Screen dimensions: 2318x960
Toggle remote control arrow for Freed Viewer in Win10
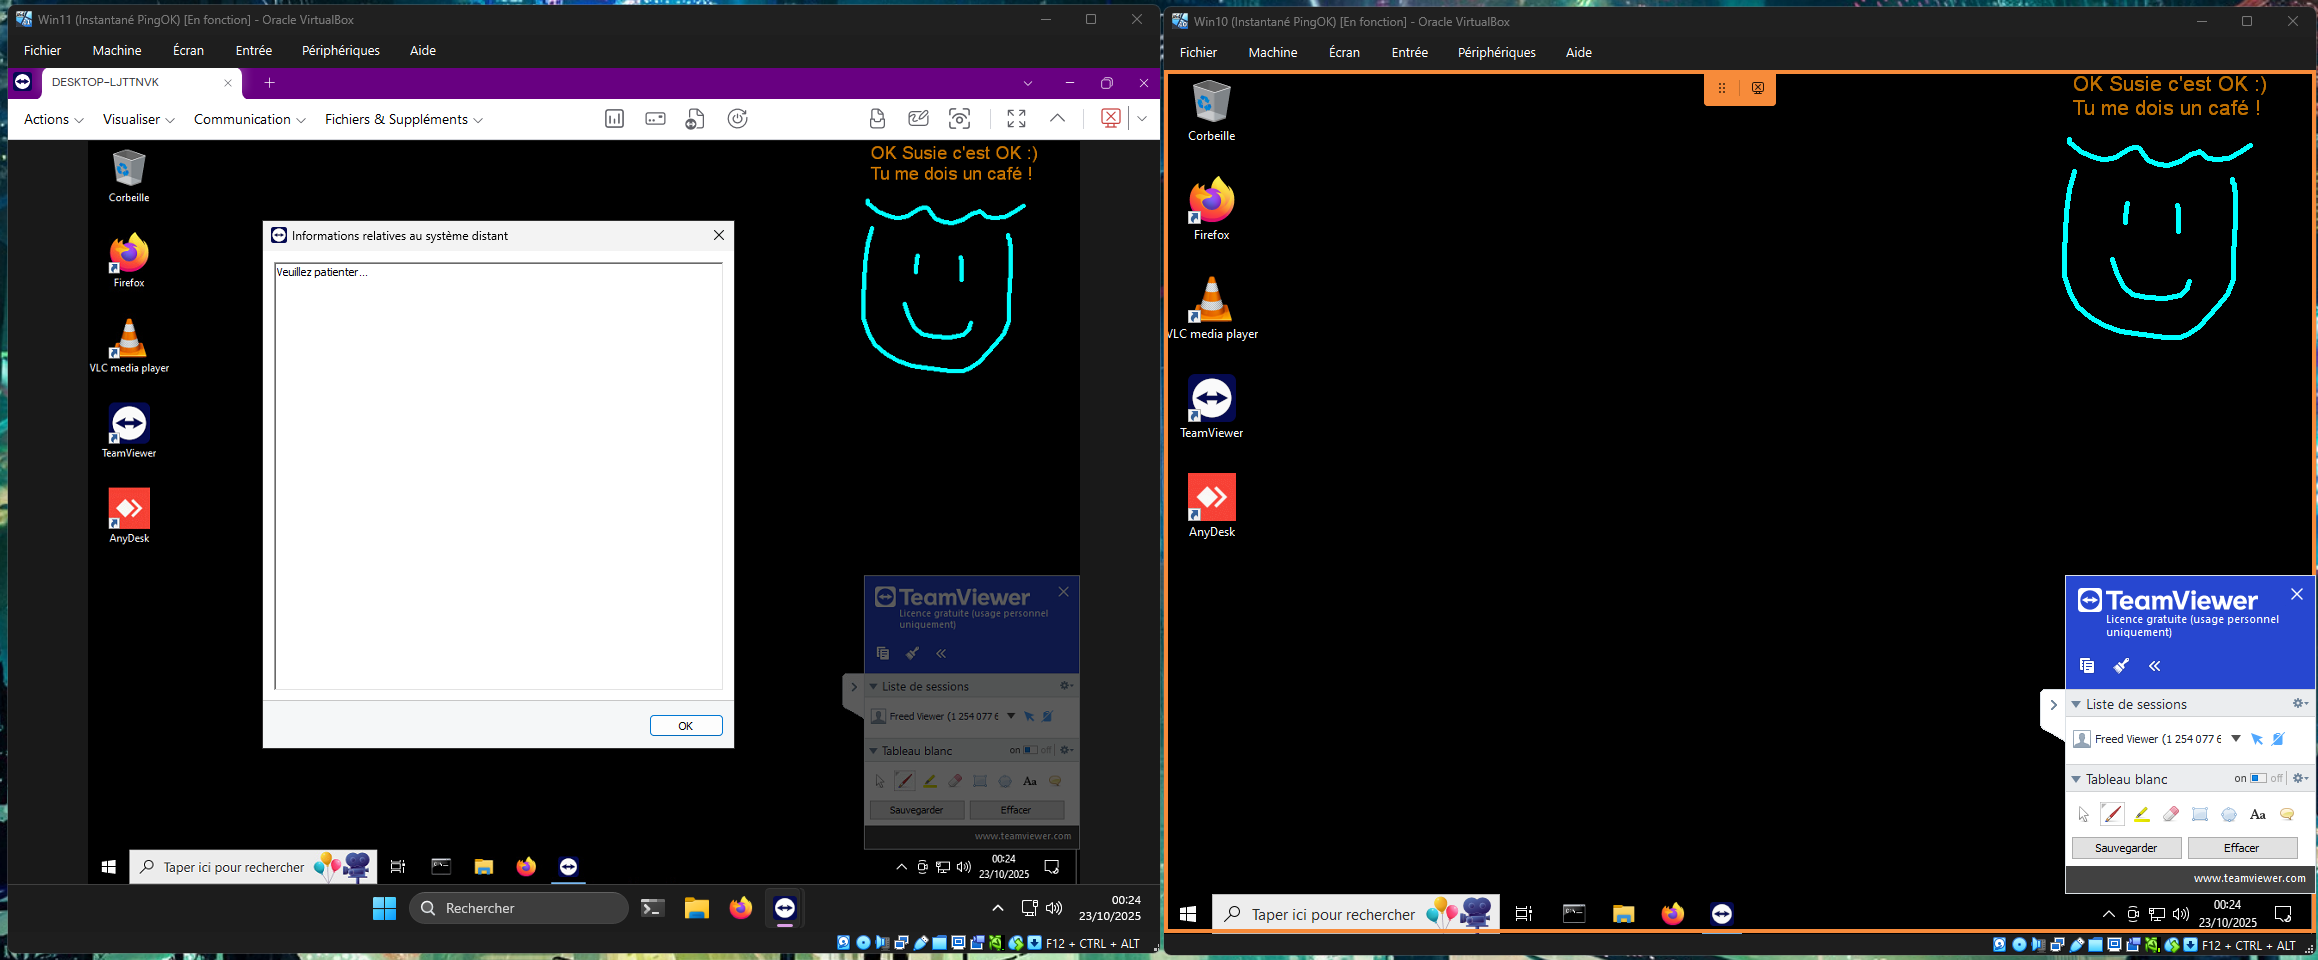[x=2257, y=739]
